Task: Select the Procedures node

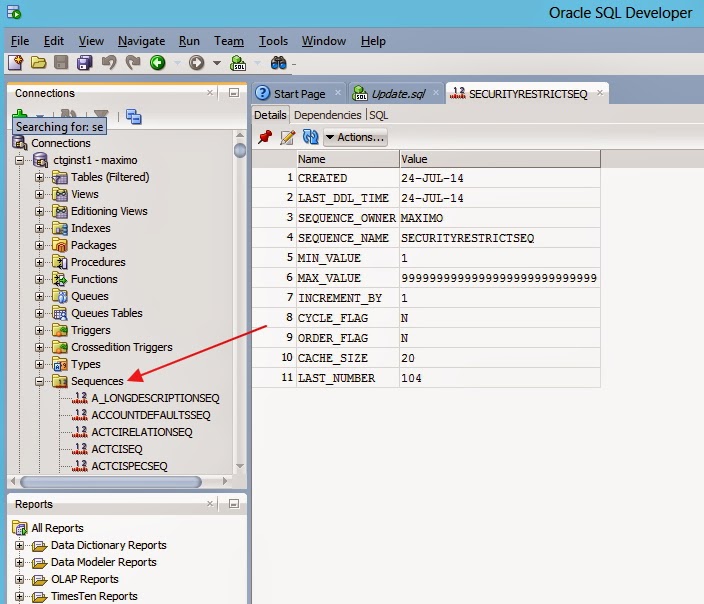Action: pyautogui.click(x=98, y=263)
